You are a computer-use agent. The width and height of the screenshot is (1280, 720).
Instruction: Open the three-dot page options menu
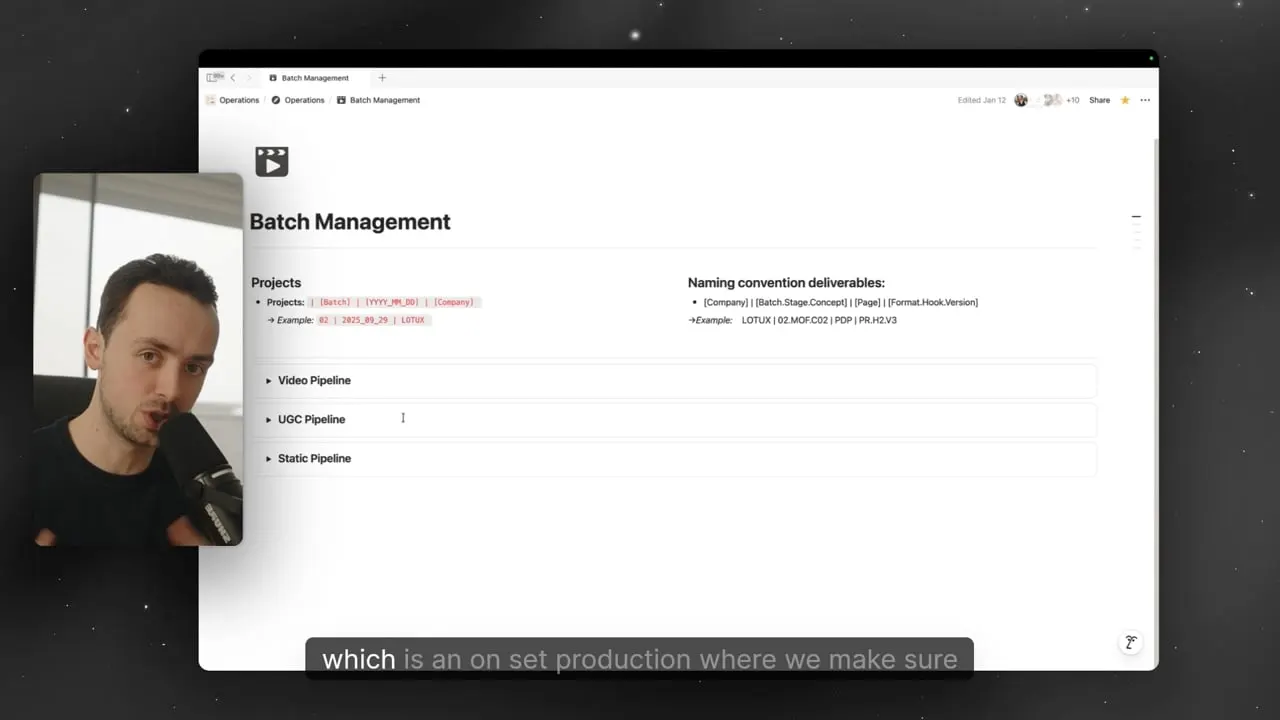(1145, 100)
